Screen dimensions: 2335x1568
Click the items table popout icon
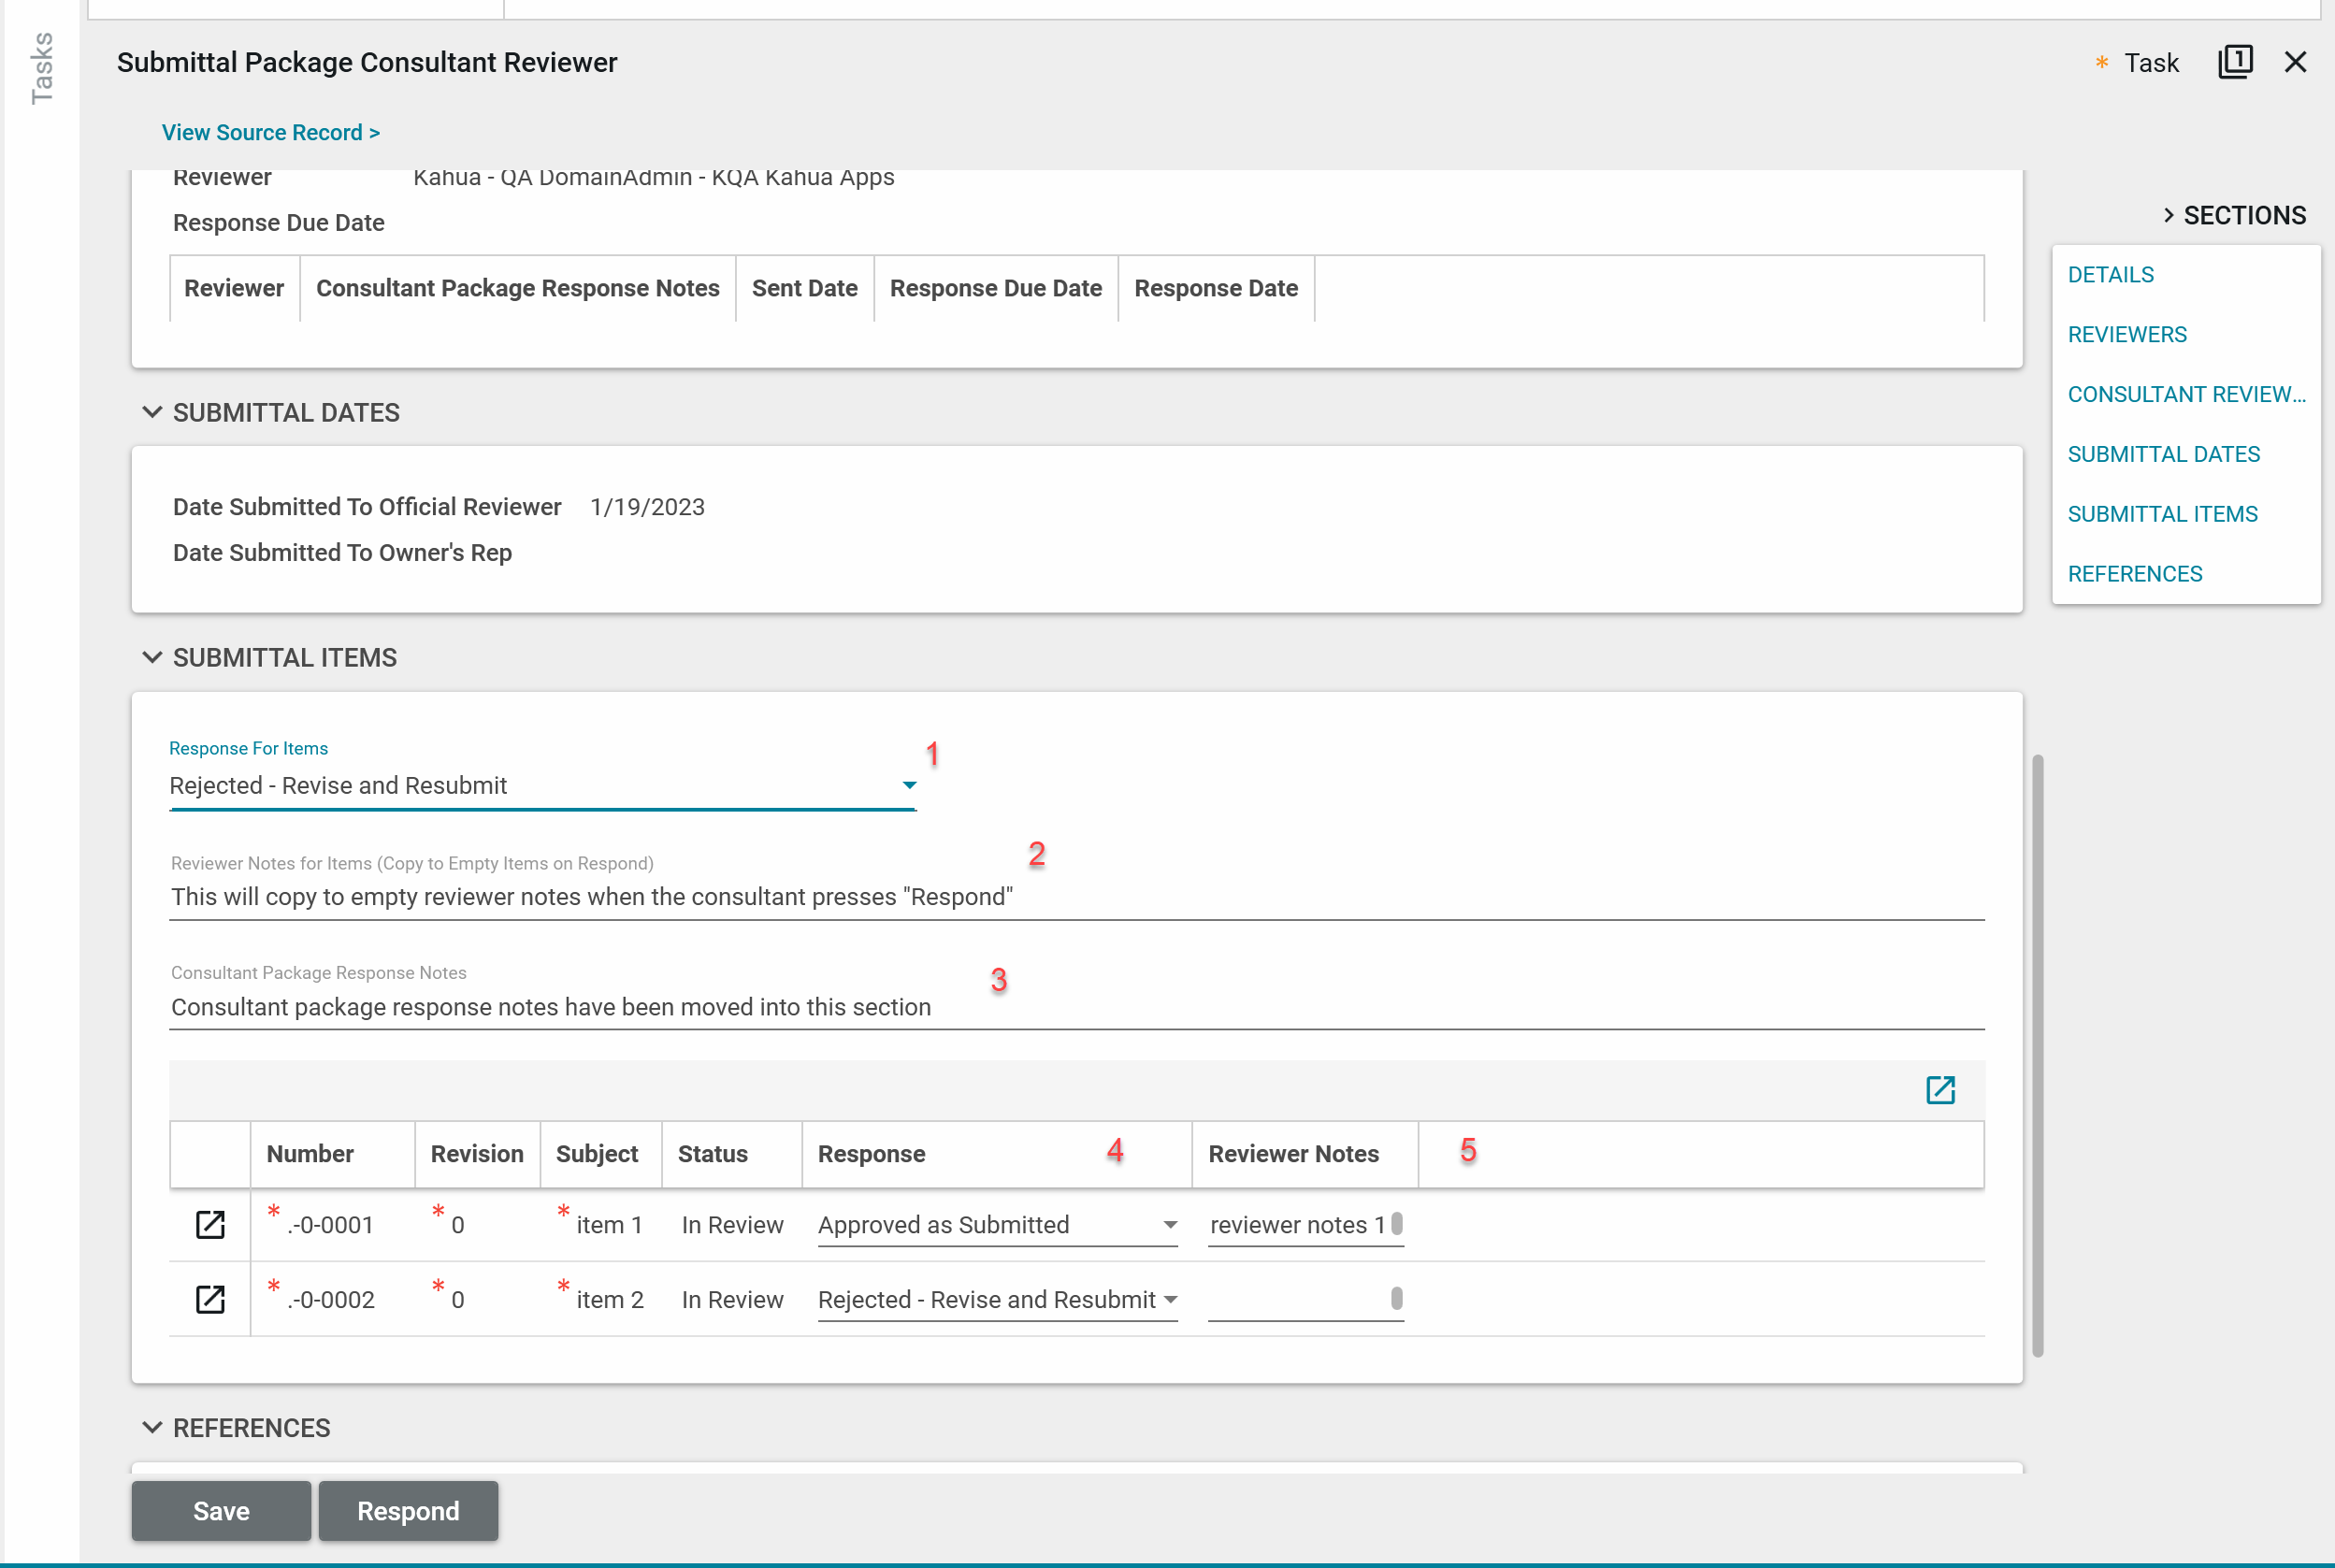pos(1940,1089)
